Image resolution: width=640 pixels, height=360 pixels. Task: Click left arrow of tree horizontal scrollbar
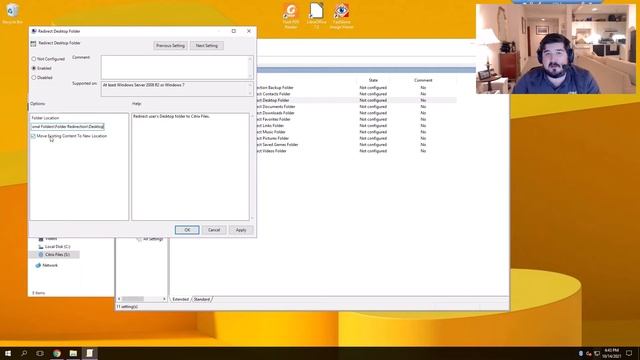pos(119,299)
